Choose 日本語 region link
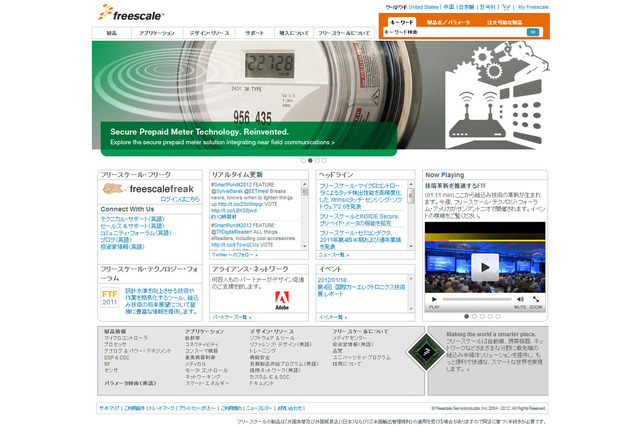The image size is (640, 426). 467,7
